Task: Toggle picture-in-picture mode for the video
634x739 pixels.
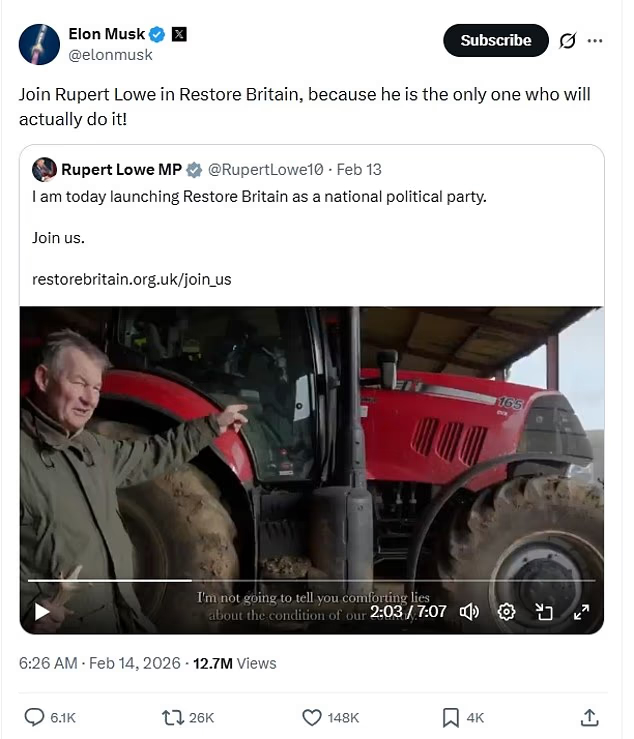Action: coord(544,611)
